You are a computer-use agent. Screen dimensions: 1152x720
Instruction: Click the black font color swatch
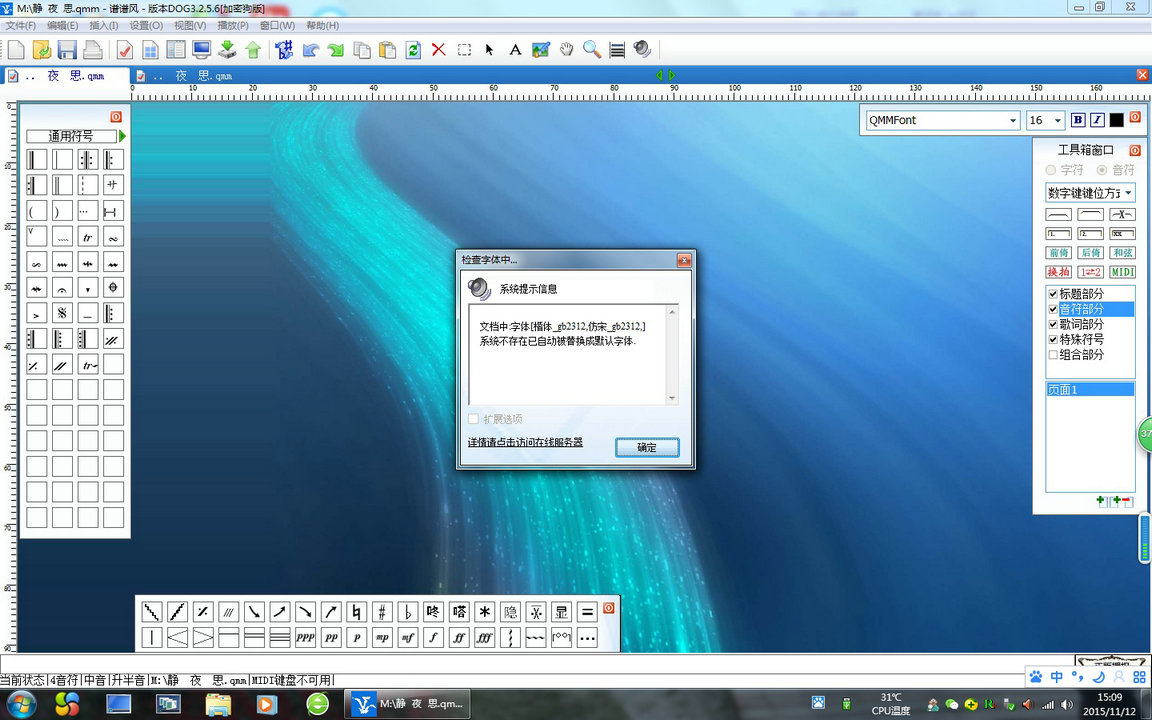click(1116, 120)
